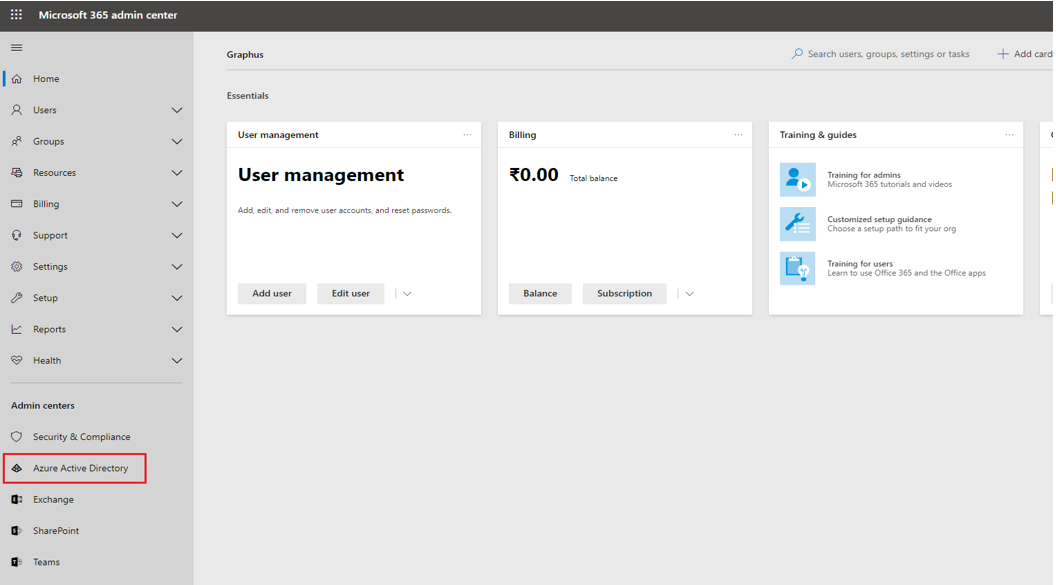
Task: Click the Users person icon
Action: pos(17,110)
